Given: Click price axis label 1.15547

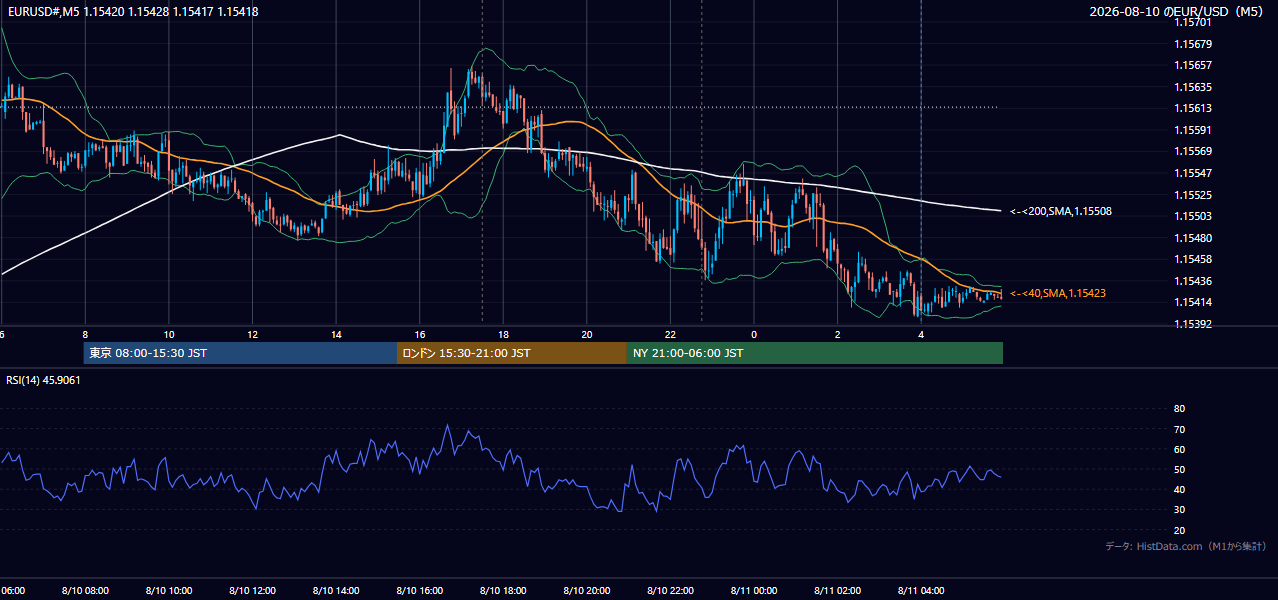Looking at the screenshot, I should tap(1192, 173).
